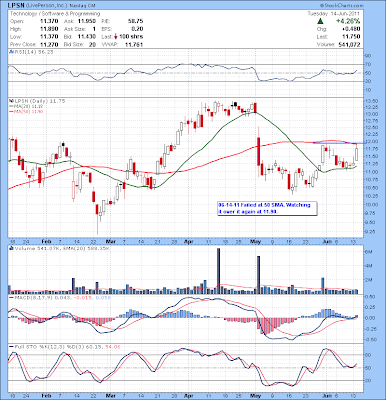This screenshot has height=400, width=386.
Task: Click the VWAP value 11.761
Action: pos(134,44)
